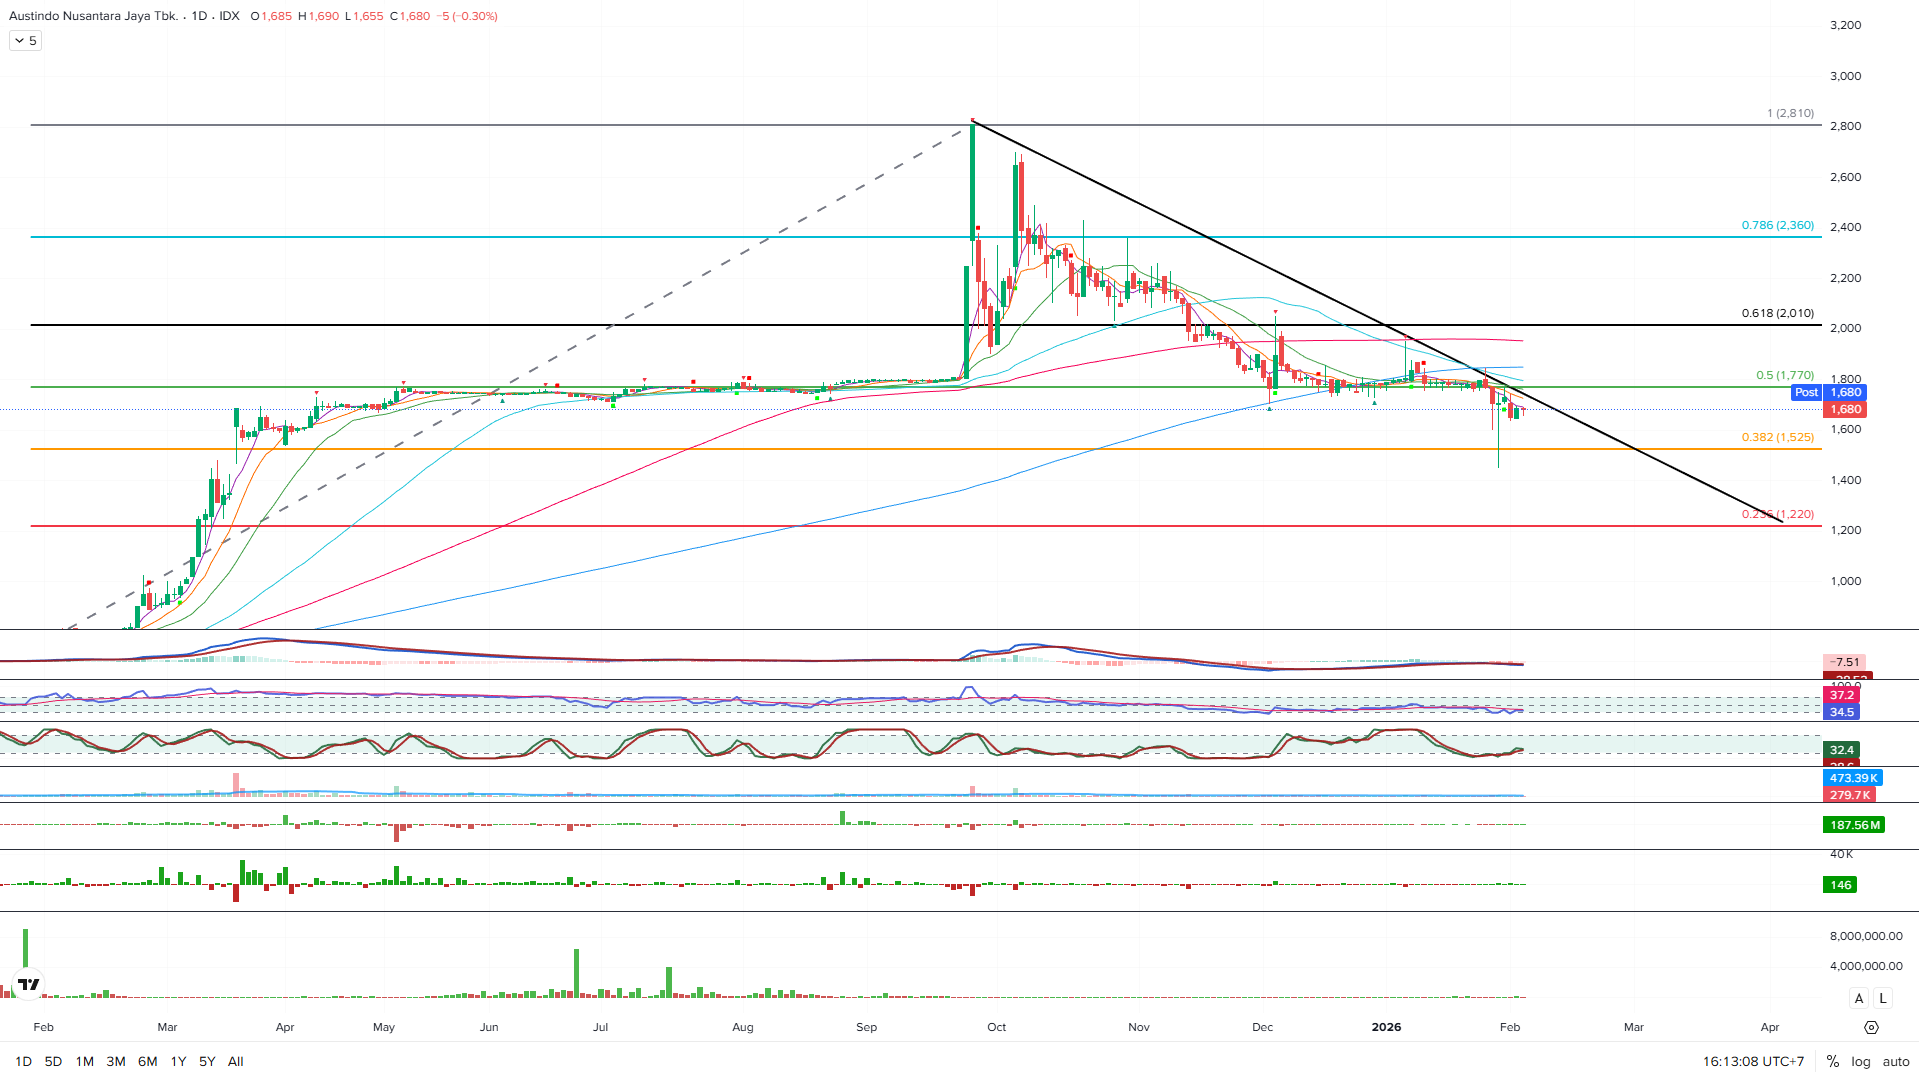Toggle auto scale in bottom bar
Screen dimensions: 1919x1079
pyautogui.click(x=1896, y=1062)
